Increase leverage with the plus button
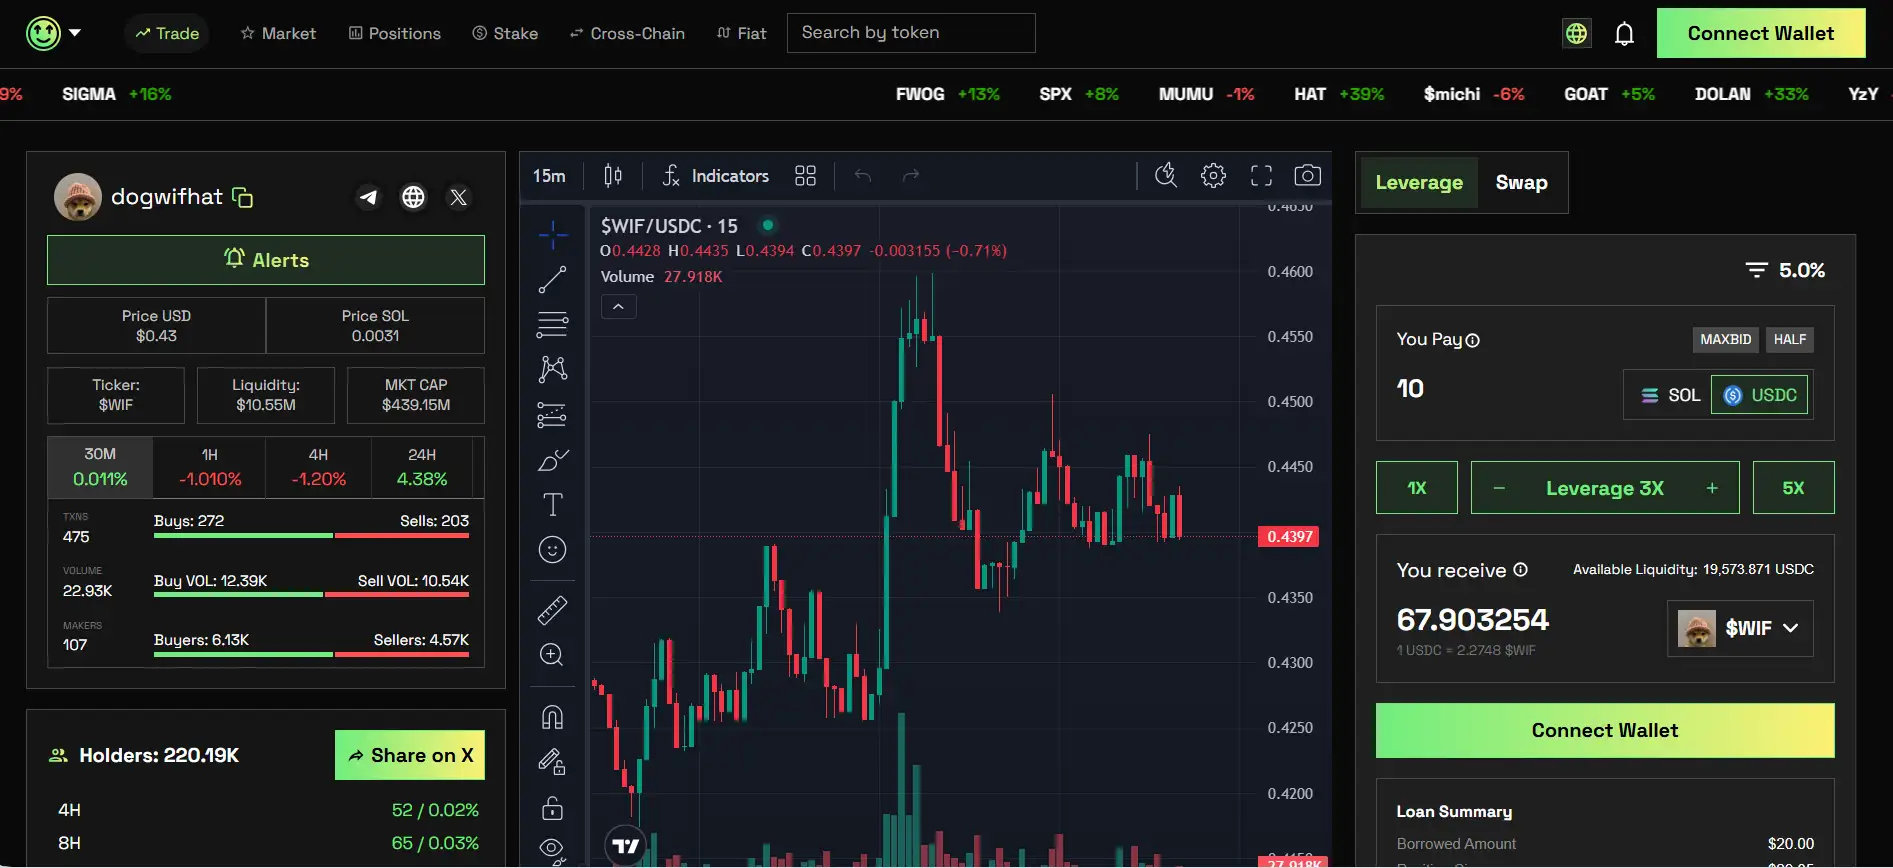This screenshot has width=1893, height=868. (1711, 488)
